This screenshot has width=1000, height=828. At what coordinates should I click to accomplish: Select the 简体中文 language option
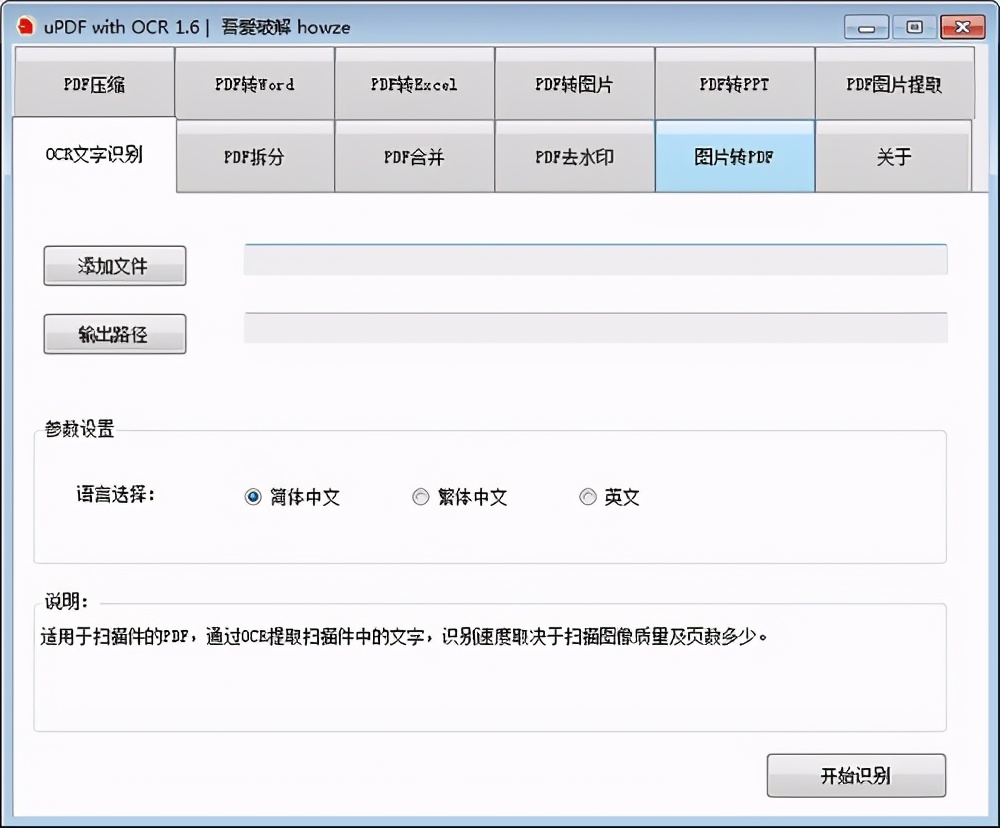click(253, 496)
